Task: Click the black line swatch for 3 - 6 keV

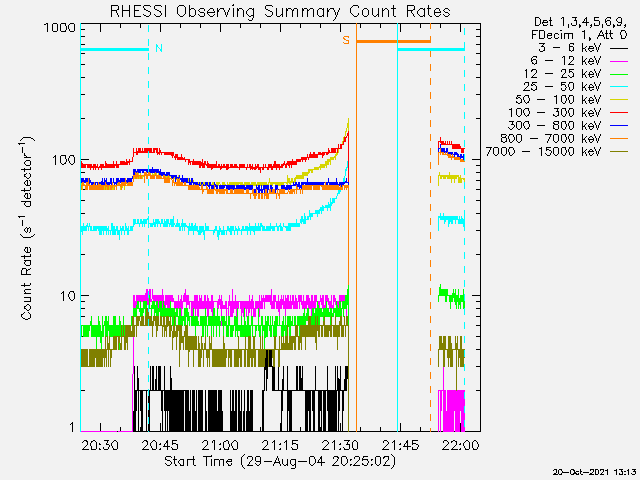Action: pos(619,48)
